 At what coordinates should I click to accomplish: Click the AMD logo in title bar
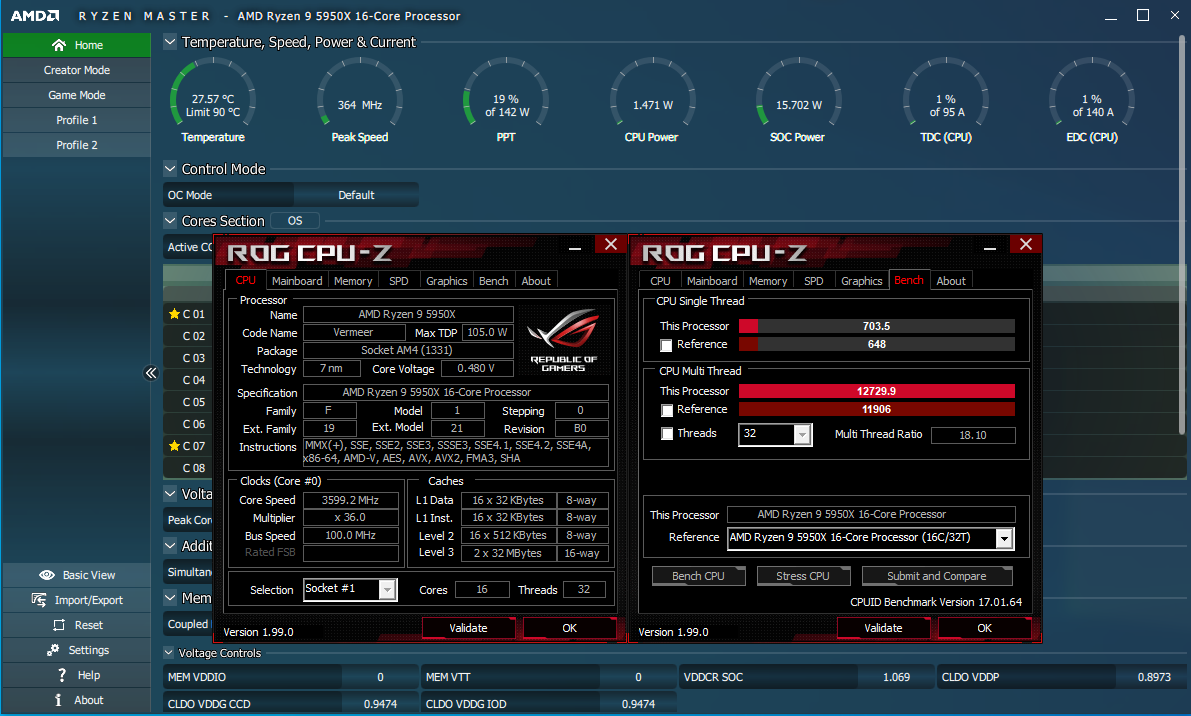(35, 15)
